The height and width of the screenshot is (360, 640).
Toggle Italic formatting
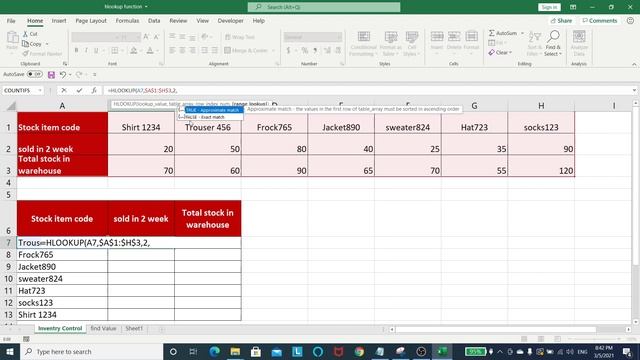[x=86, y=51]
